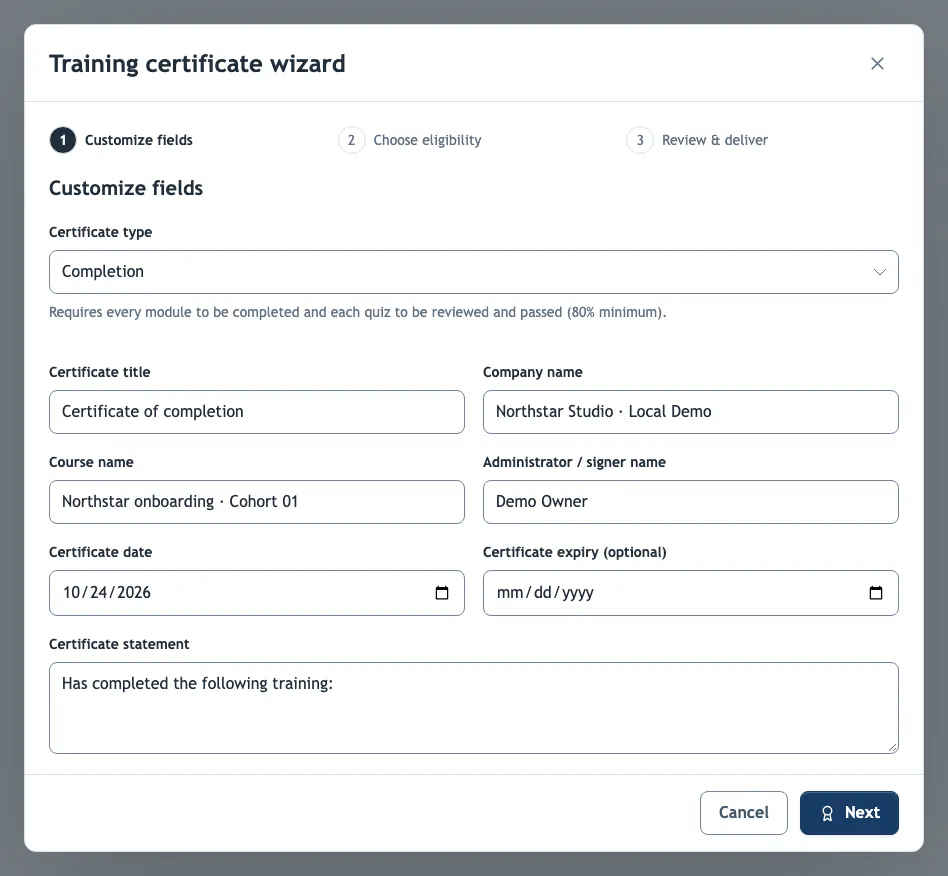The height and width of the screenshot is (876, 948).
Task: Go to step 3 Review & deliver
Action: point(698,140)
